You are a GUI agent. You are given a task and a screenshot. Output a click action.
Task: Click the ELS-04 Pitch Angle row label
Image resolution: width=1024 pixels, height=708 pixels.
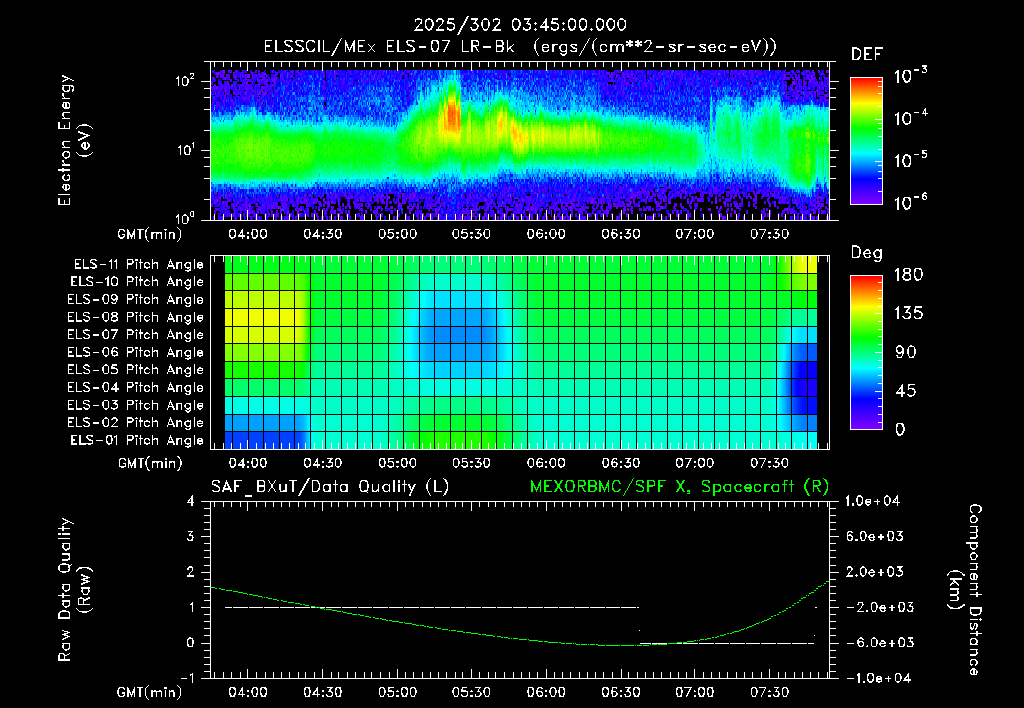(x=136, y=387)
